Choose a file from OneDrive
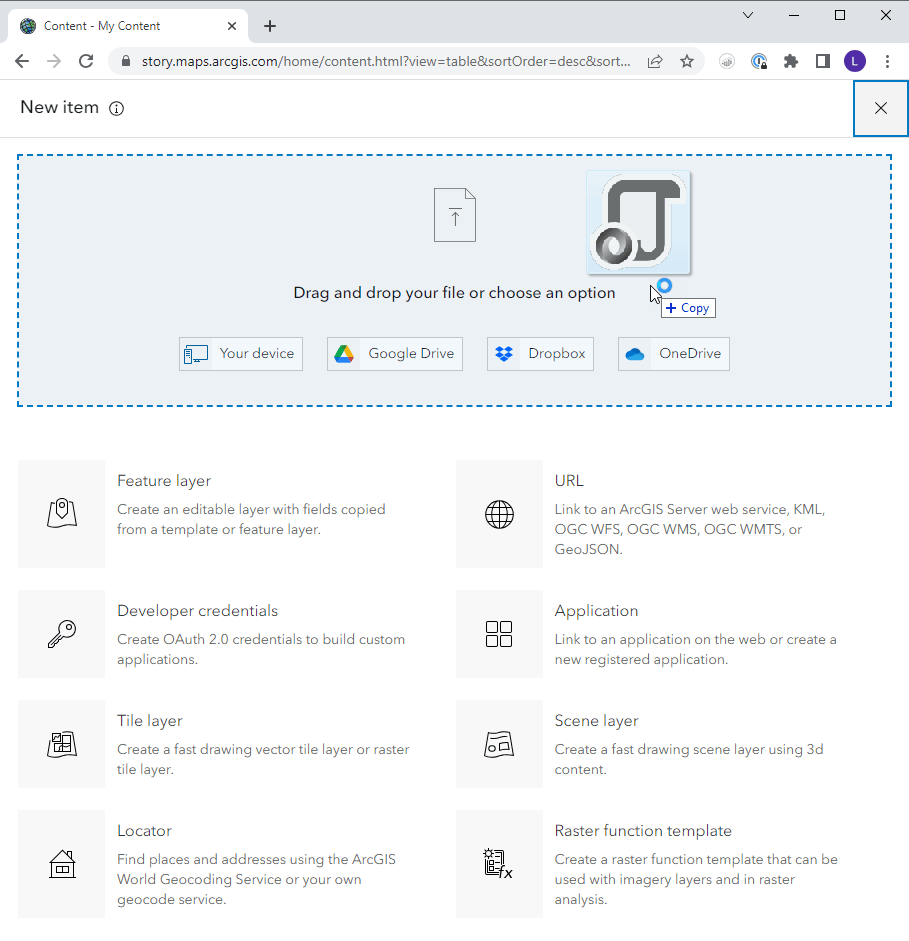This screenshot has width=909, height=941. coord(673,353)
